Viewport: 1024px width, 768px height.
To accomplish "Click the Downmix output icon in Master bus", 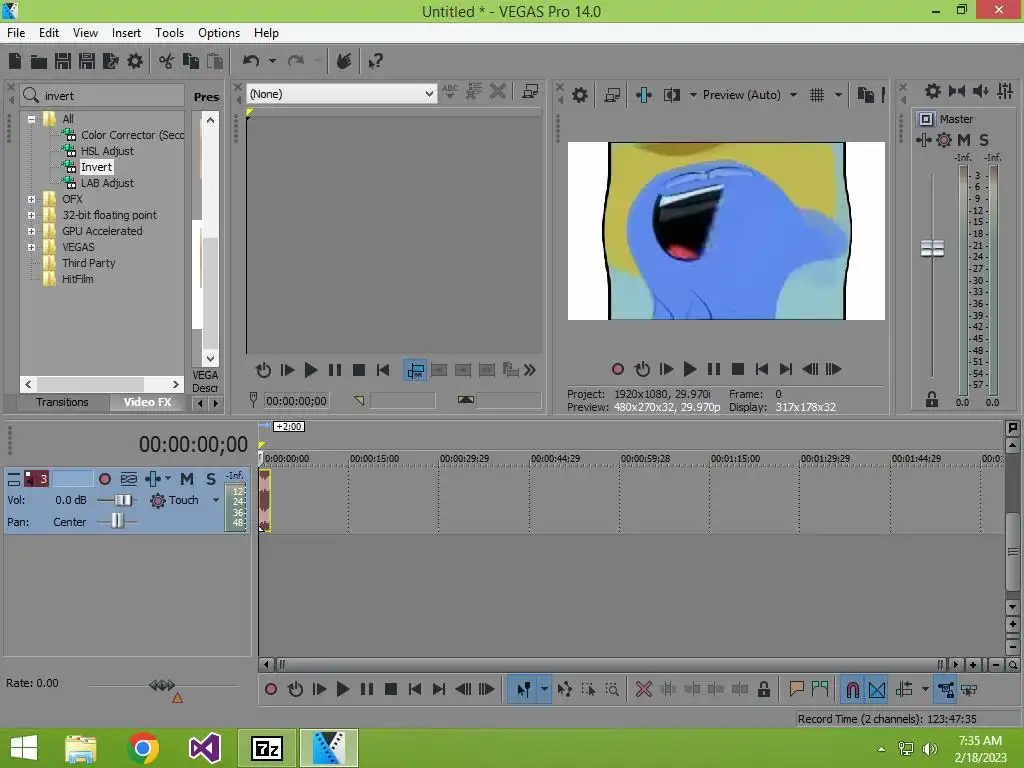I will click(x=957, y=91).
